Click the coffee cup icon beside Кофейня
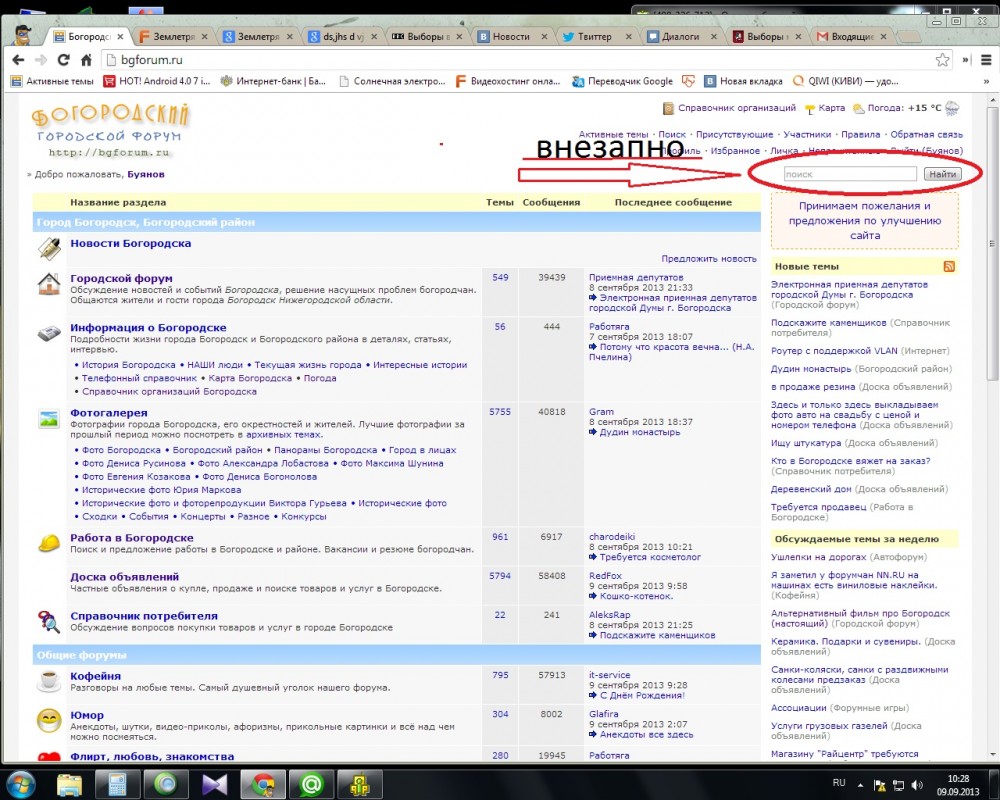Screen dimensions: 1000x800 click(48, 681)
